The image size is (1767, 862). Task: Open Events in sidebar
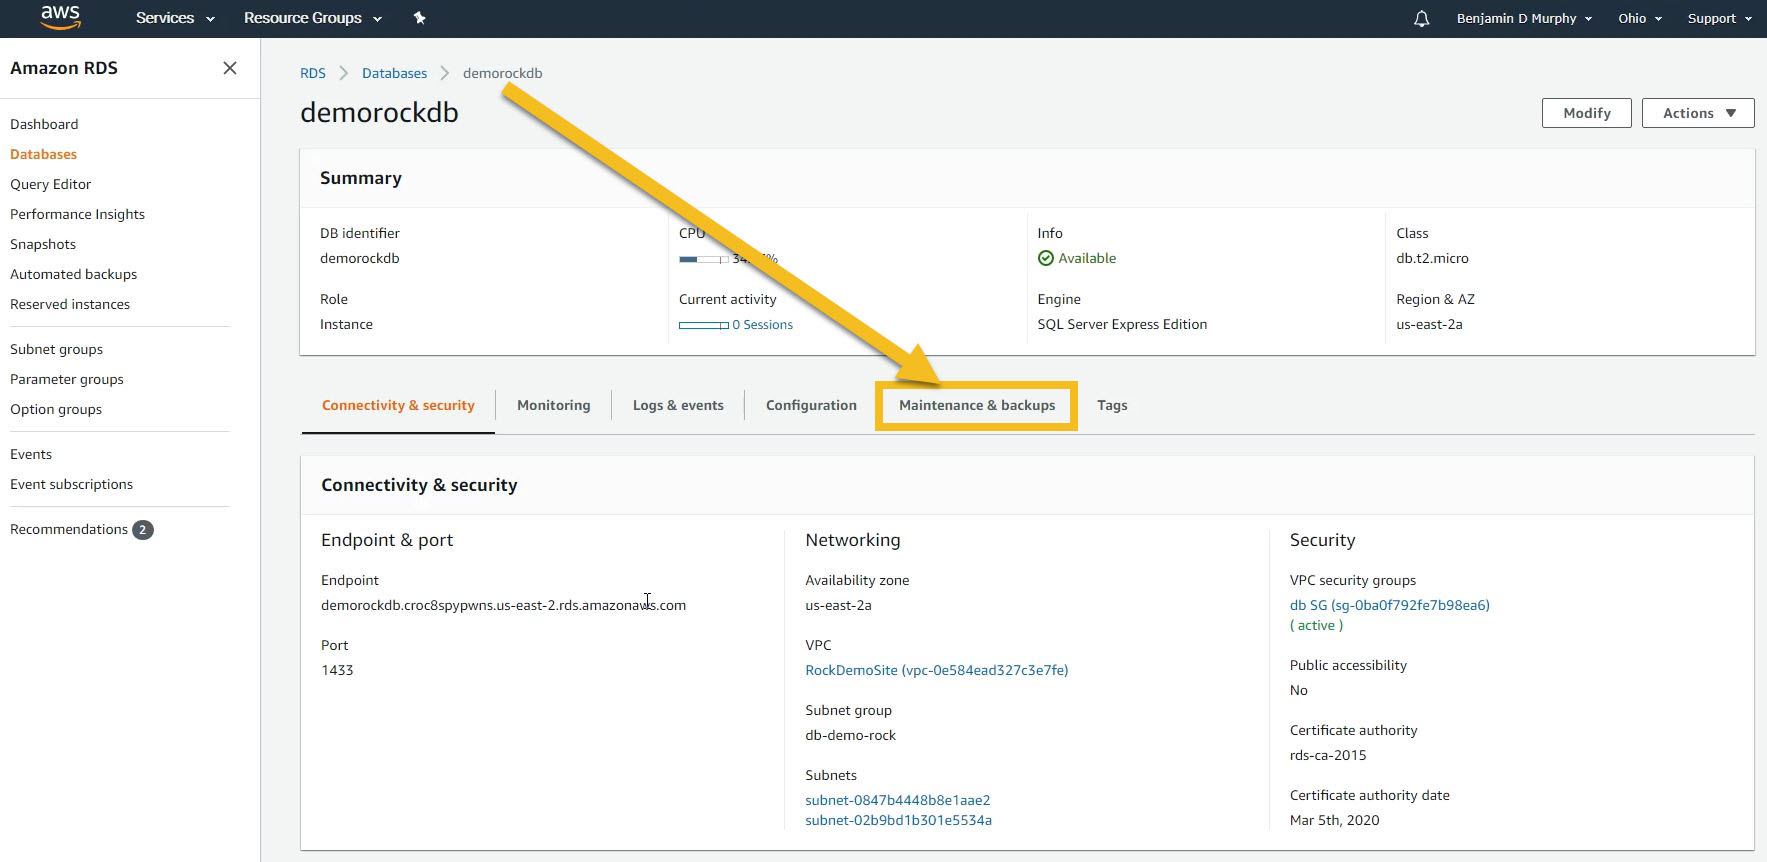click(31, 454)
